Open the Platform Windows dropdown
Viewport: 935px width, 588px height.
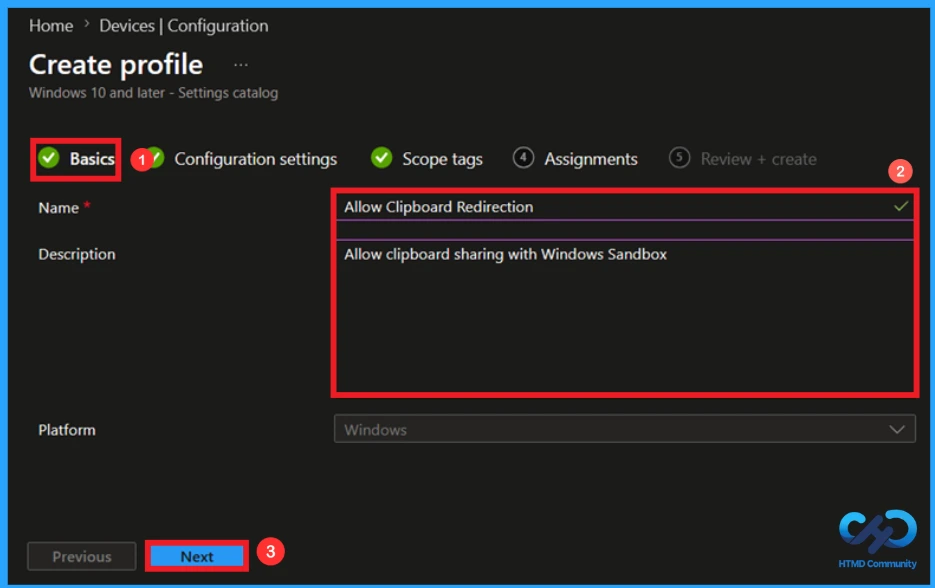point(624,429)
